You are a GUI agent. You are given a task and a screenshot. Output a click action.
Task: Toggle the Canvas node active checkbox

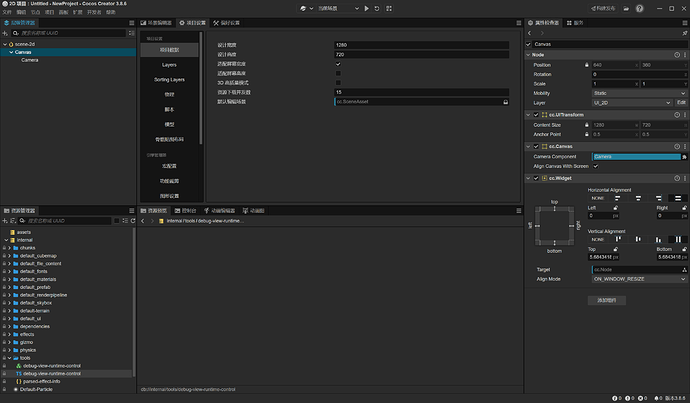tap(529, 44)
